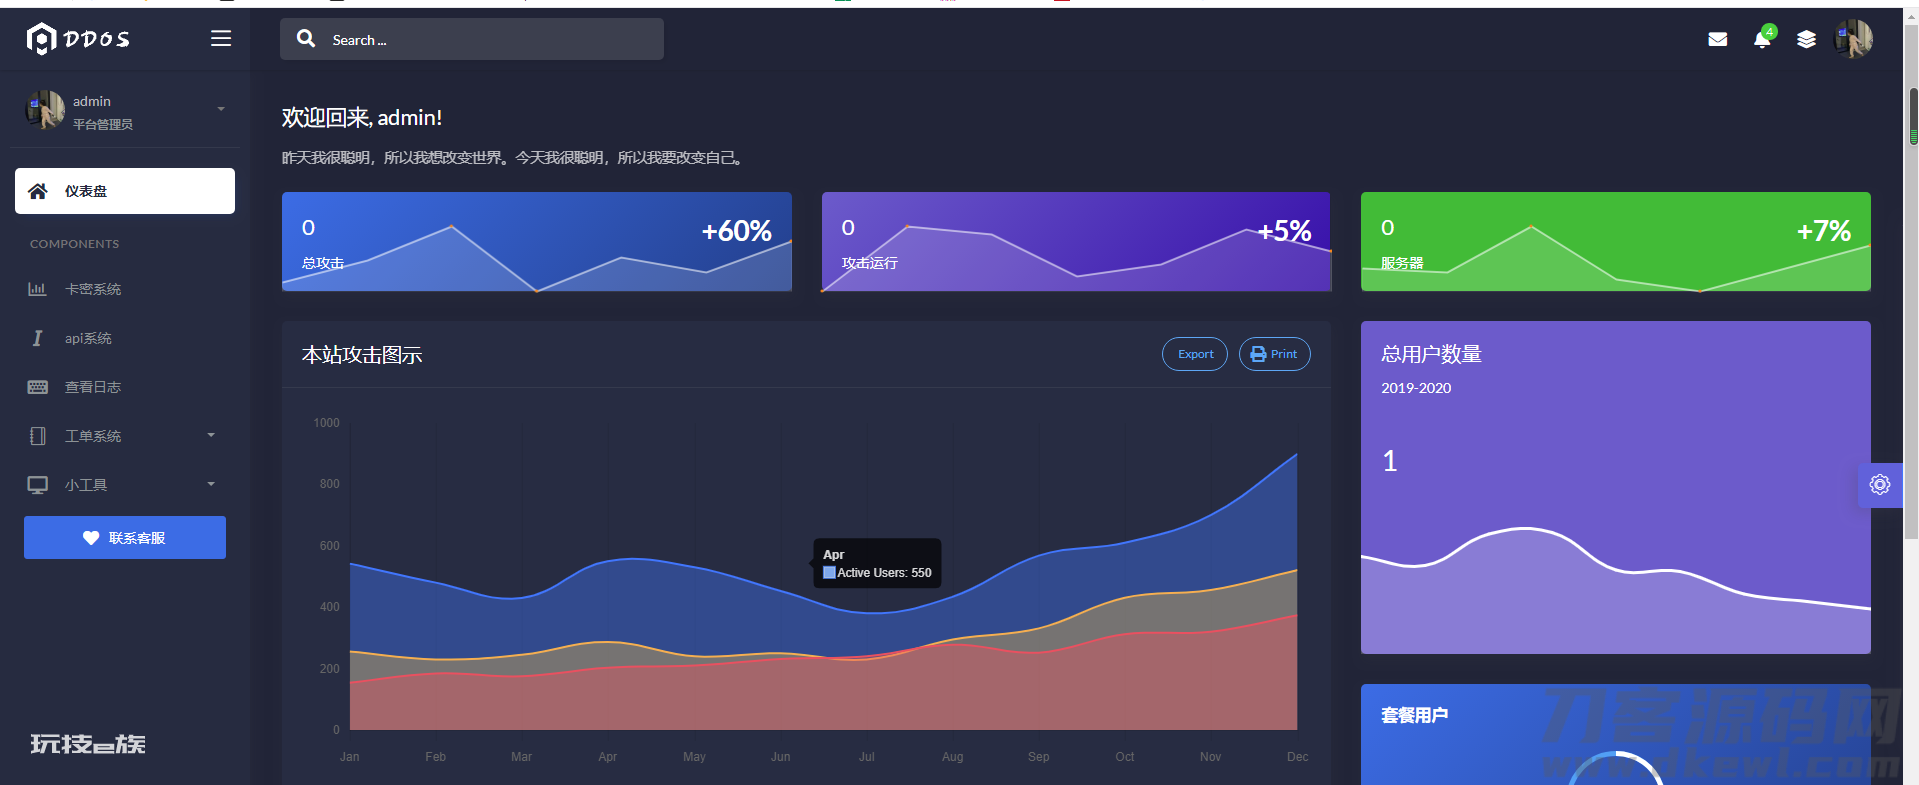Click the 平台管理员 role label

[103, 125]
